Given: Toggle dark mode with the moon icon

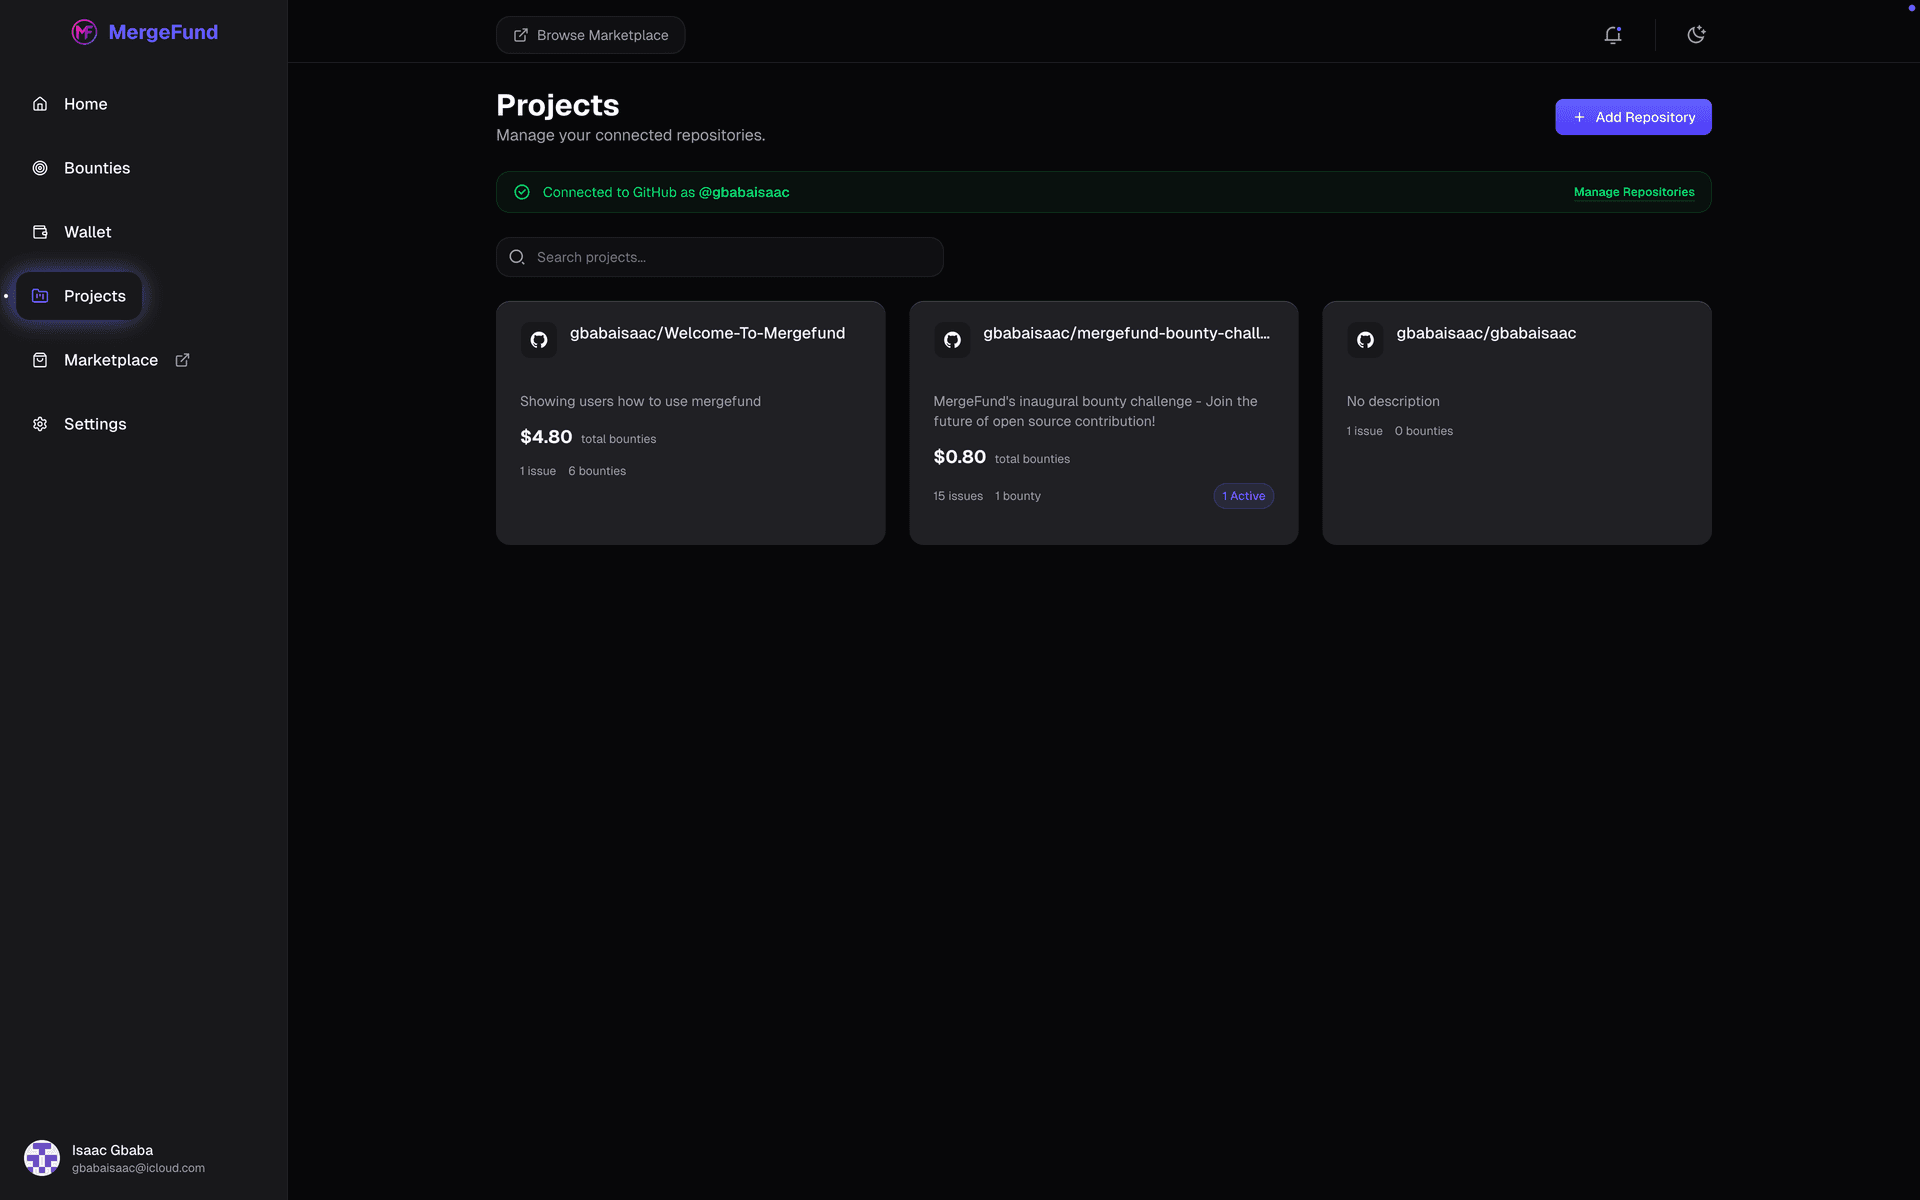Looking at the screenshot, I should 1696,34.
